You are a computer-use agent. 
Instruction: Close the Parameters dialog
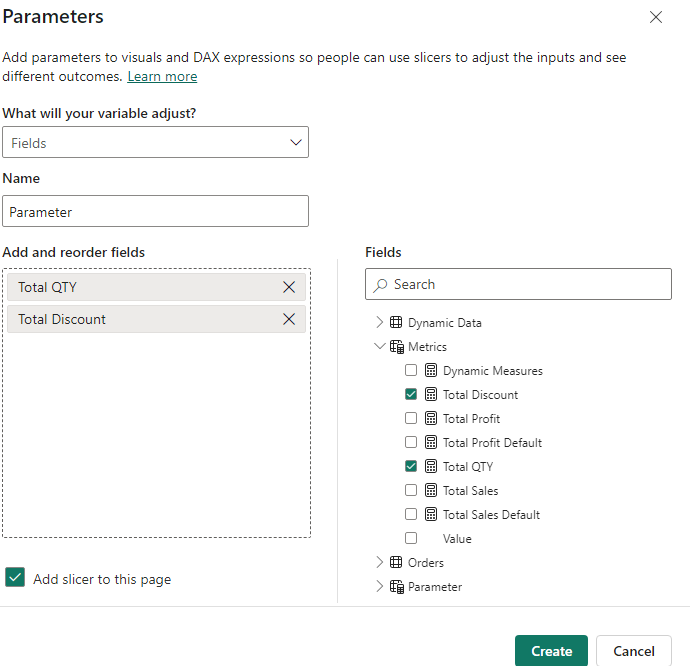pyautogui.click(x=656, y=17)
